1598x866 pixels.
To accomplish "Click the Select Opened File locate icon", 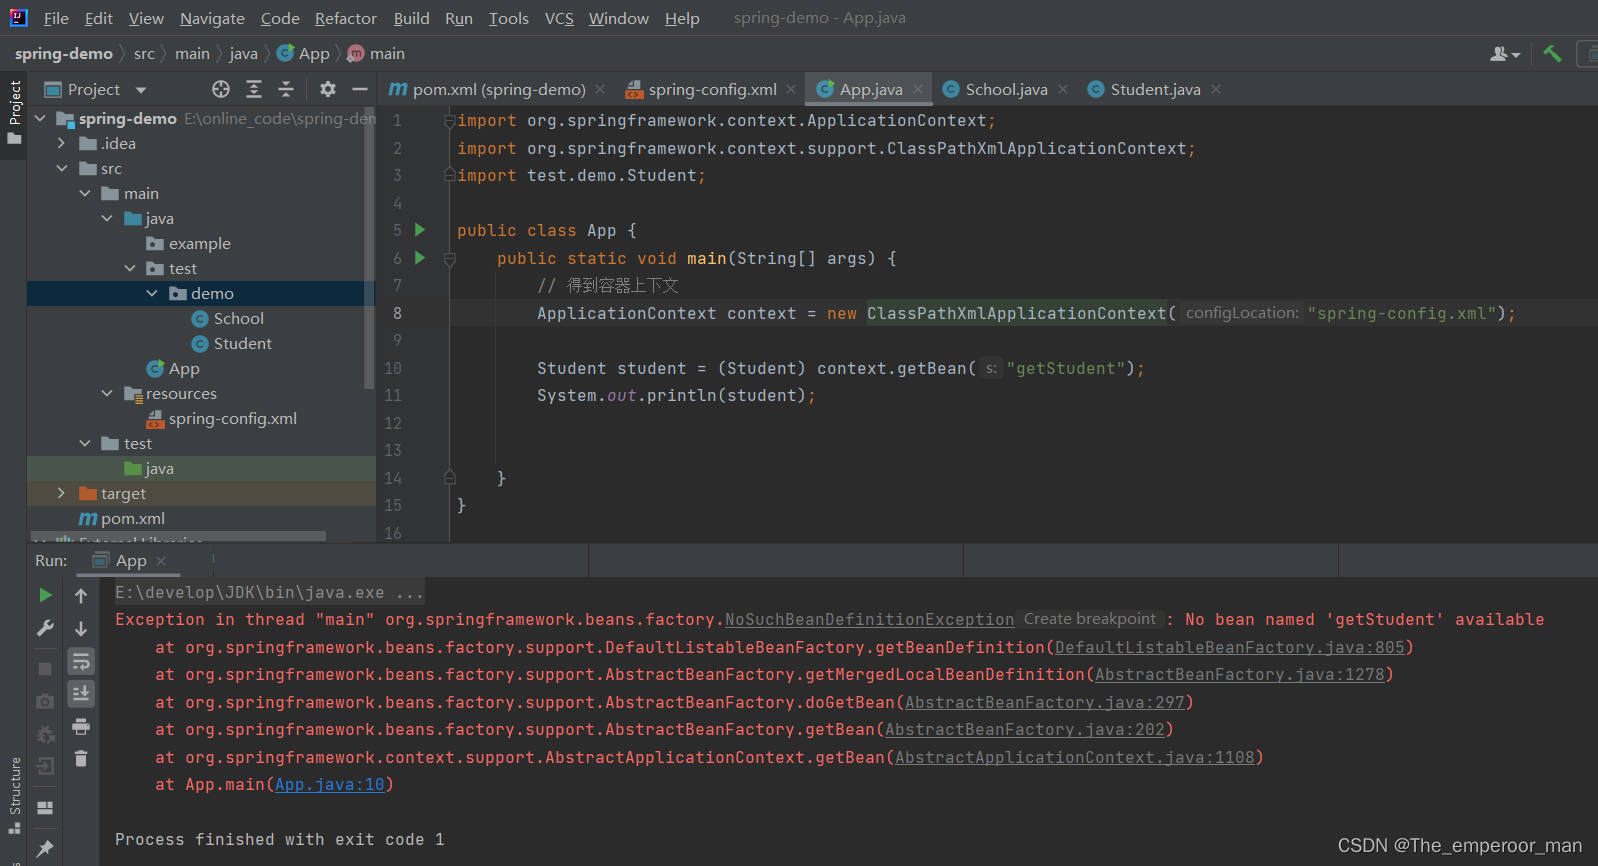I will (221, 89).
